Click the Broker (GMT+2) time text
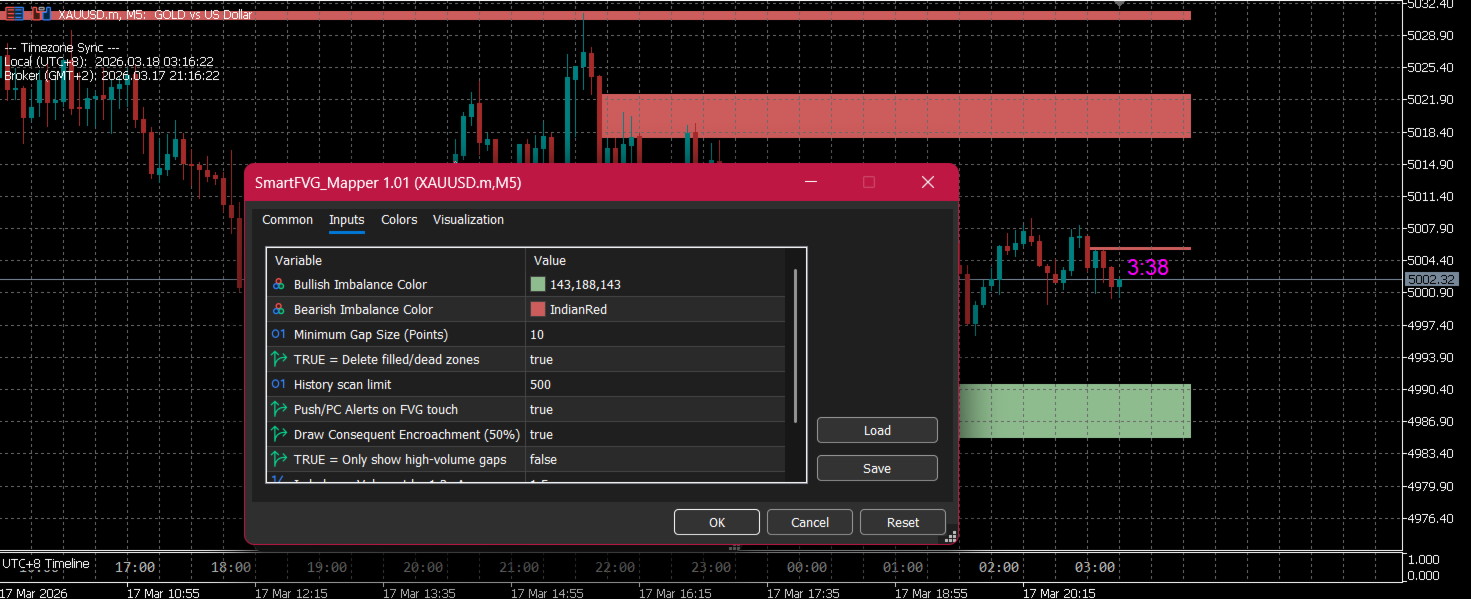This screenshot has width=1471, height=599. 112,75
